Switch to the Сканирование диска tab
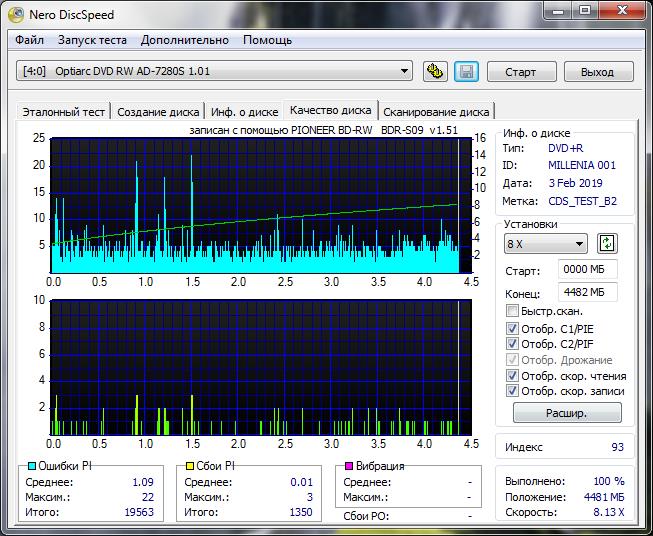Viewport: 653px width, 536px height. (436, 112)
